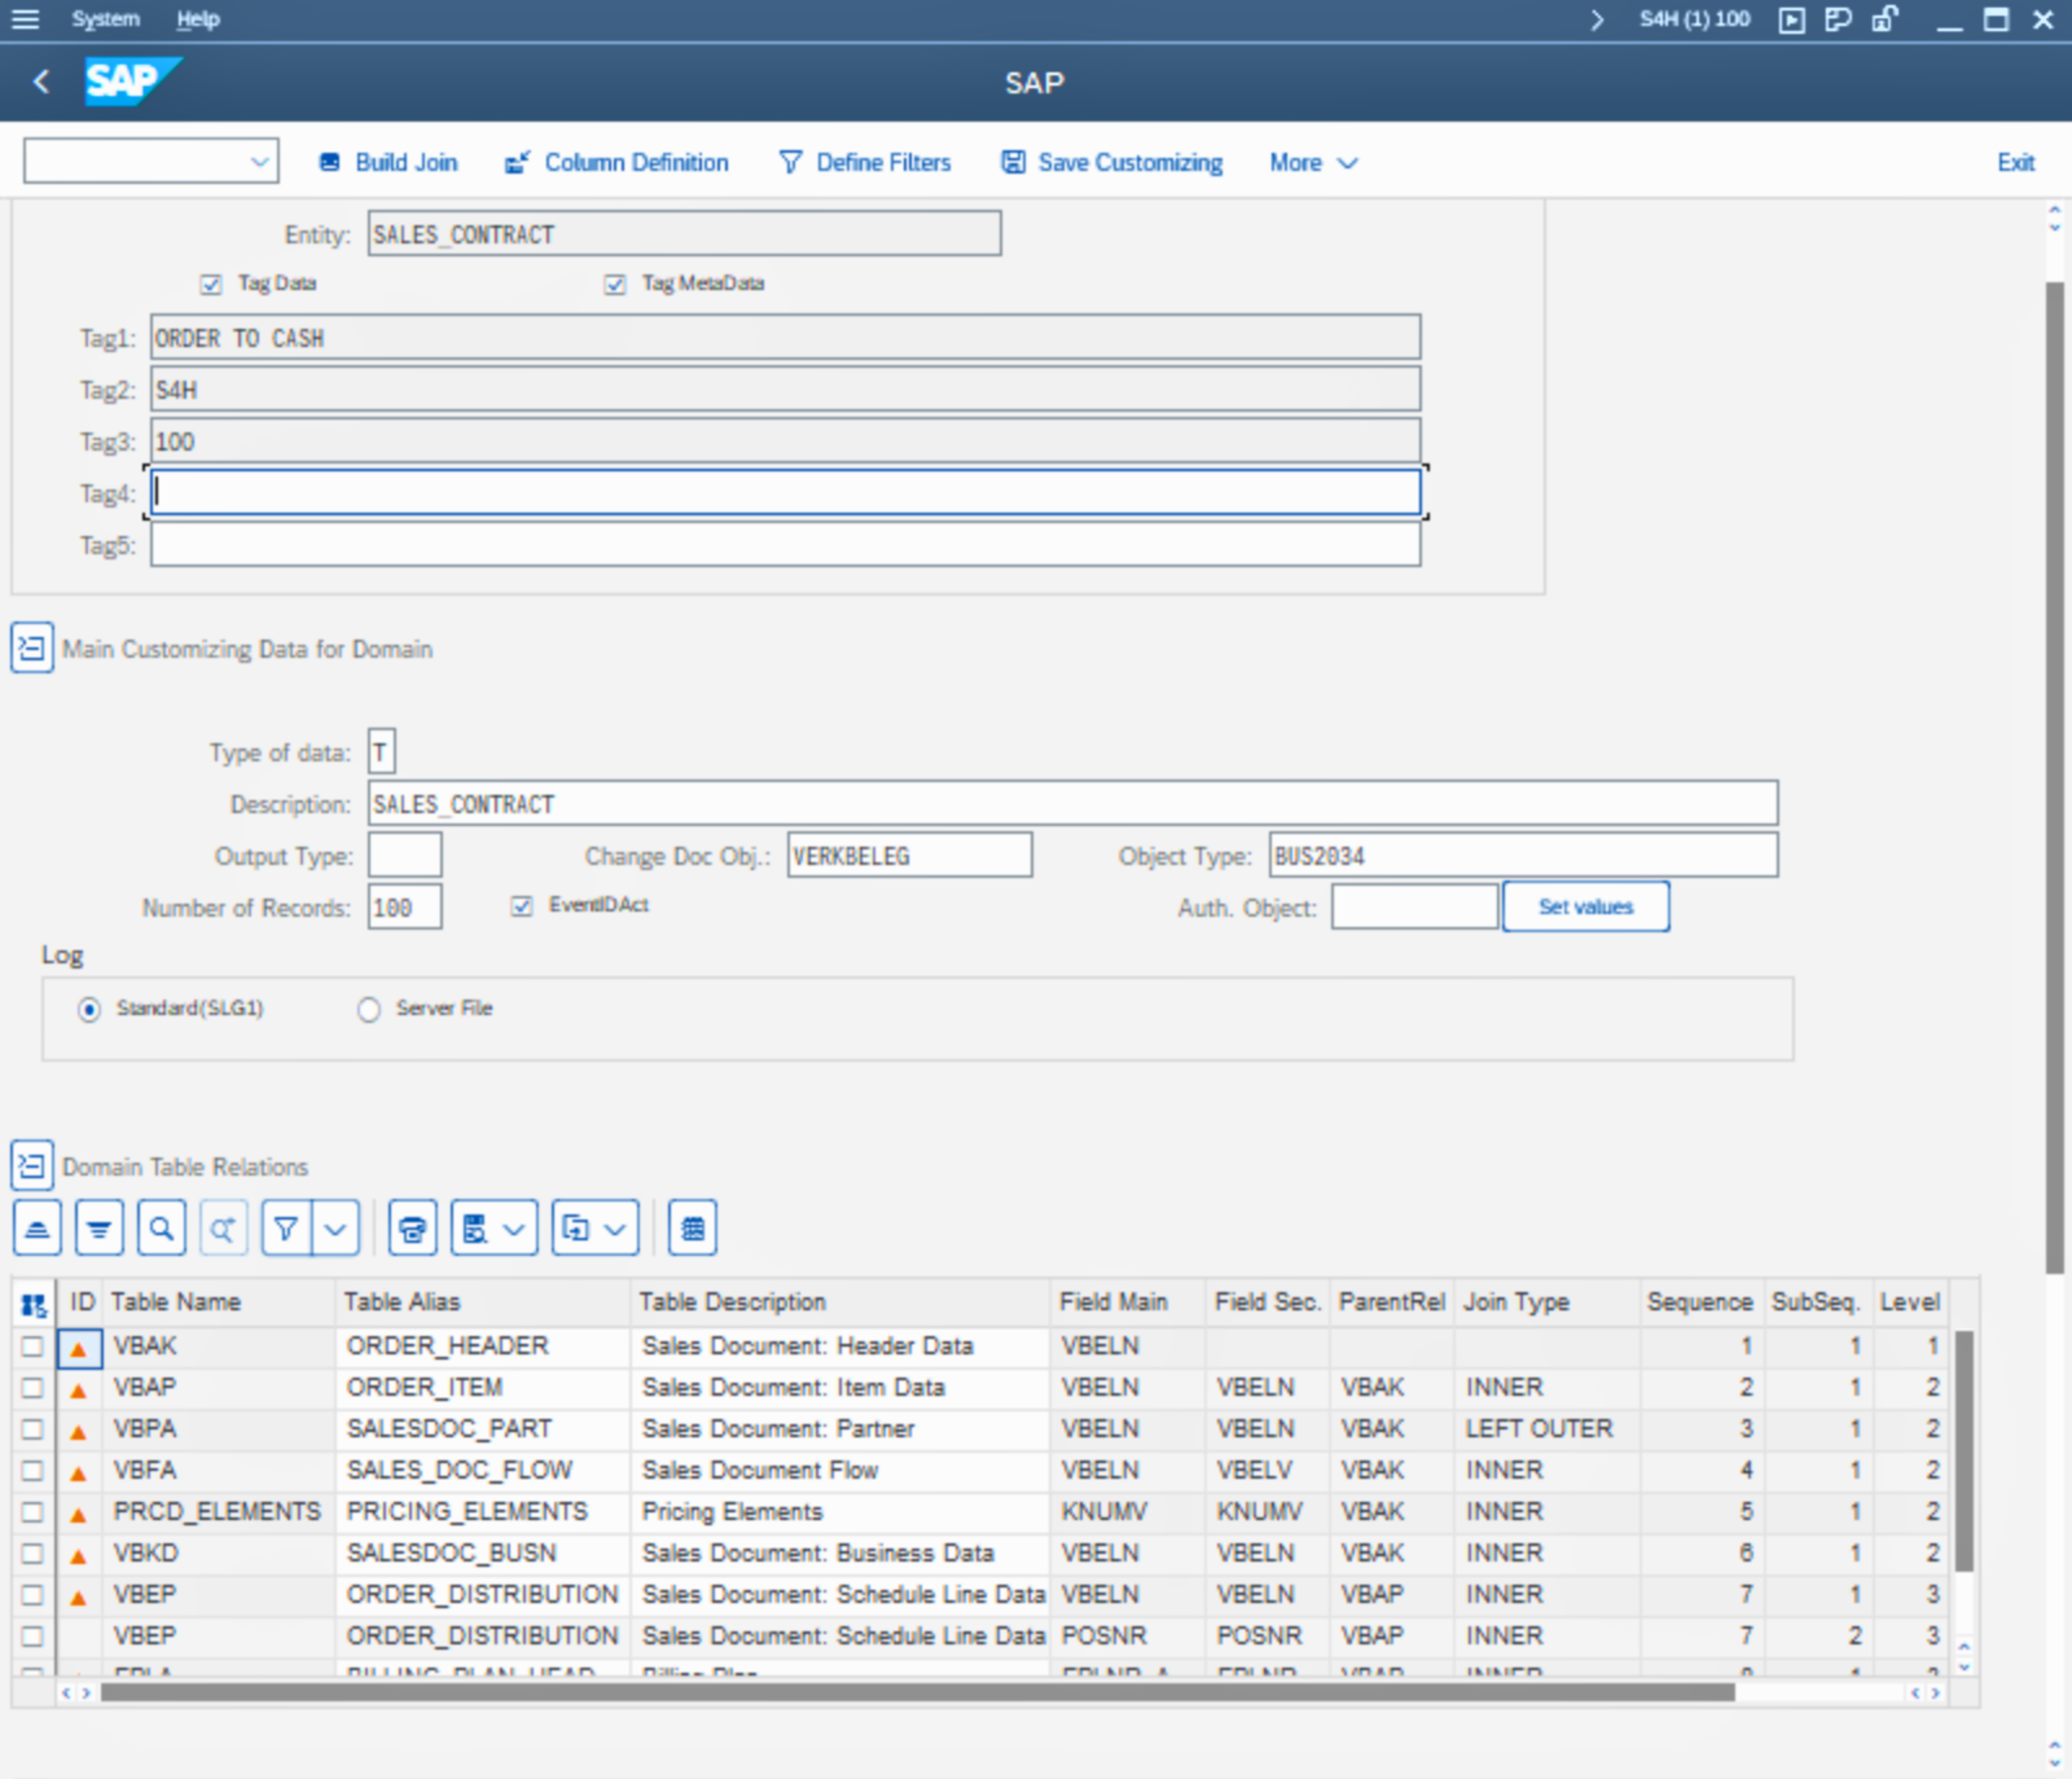Open the Help menu
The image size is (2072, 1779).
point(198,19)
